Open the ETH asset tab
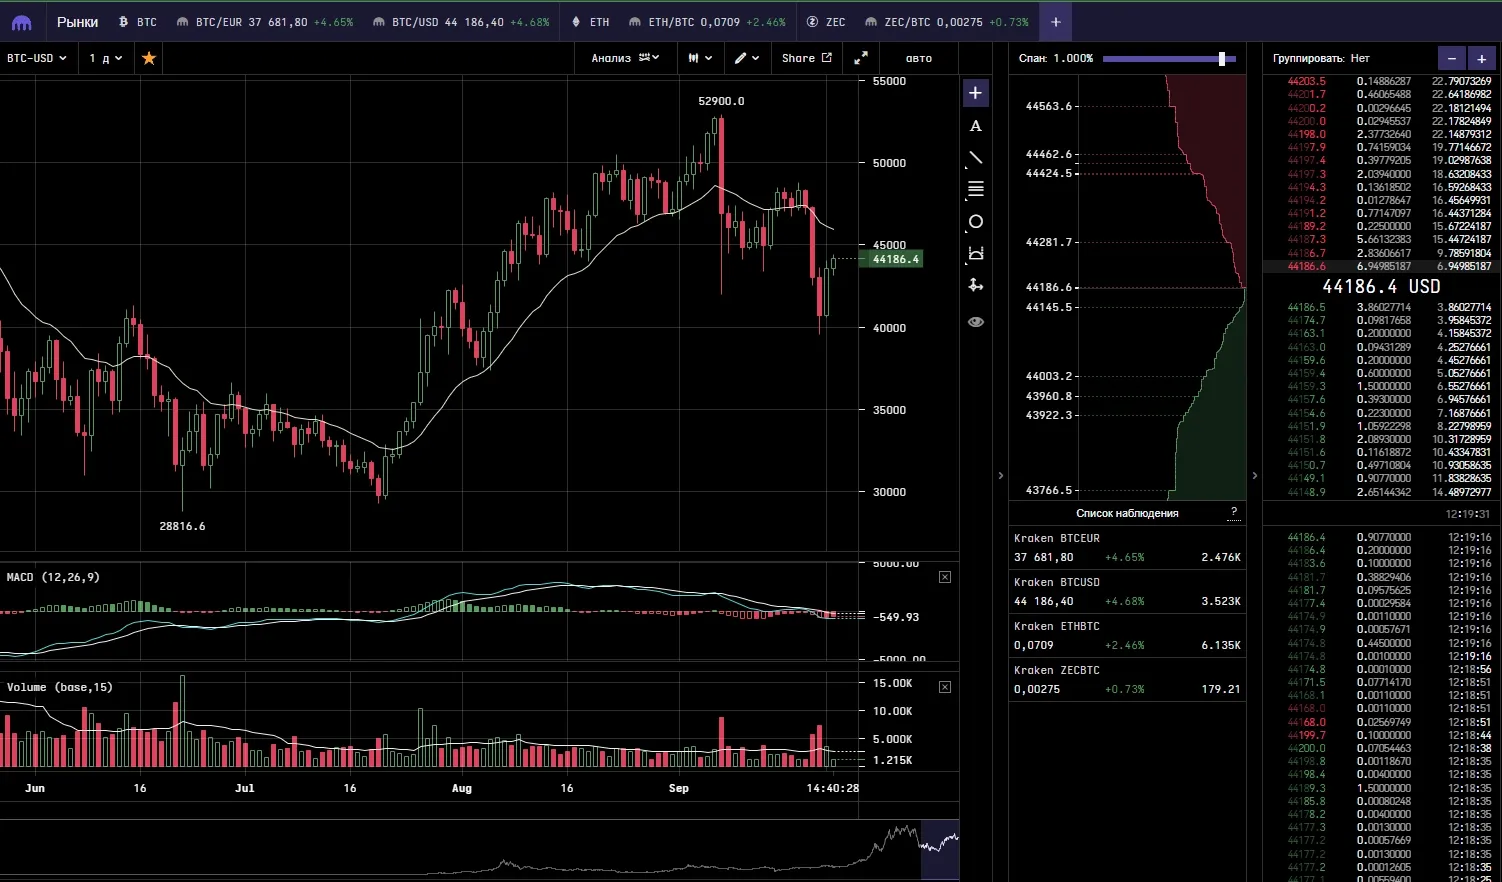The height and width of the screenshot is (882, 1502). (590, 22)
